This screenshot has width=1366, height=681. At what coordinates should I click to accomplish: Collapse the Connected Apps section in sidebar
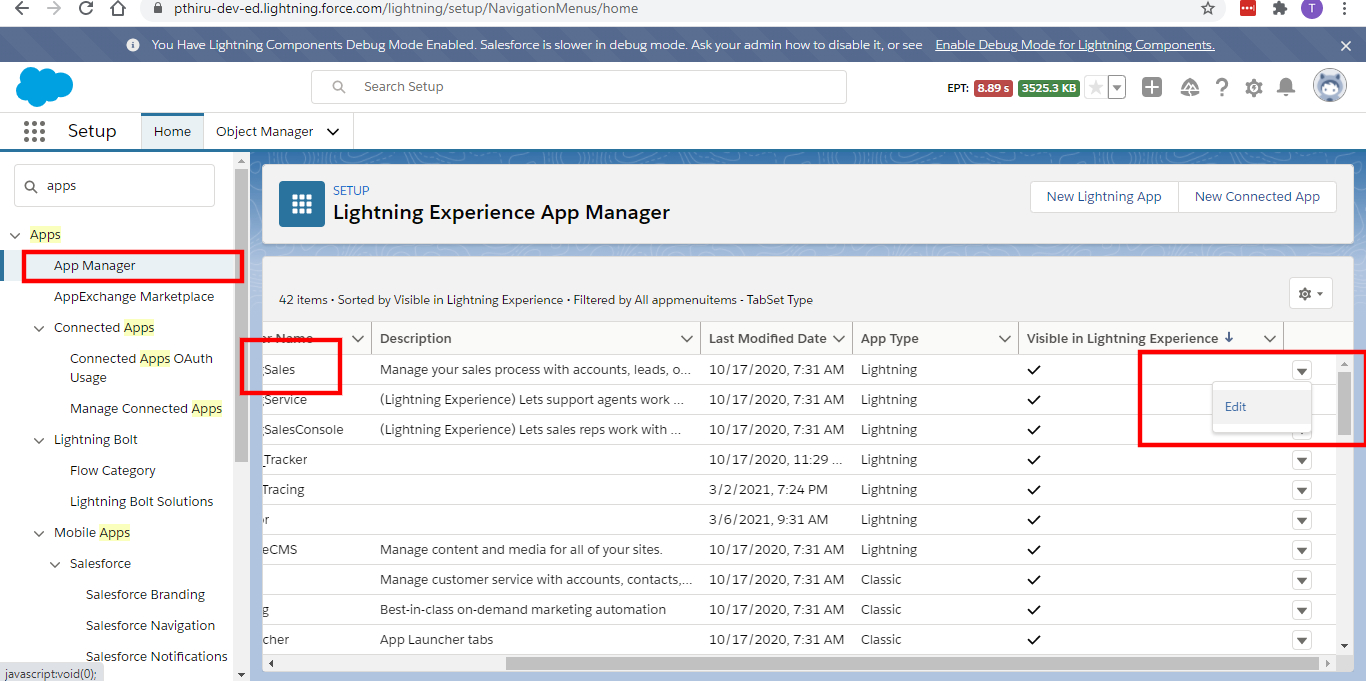pyautogui.click(x=39, y=327)
